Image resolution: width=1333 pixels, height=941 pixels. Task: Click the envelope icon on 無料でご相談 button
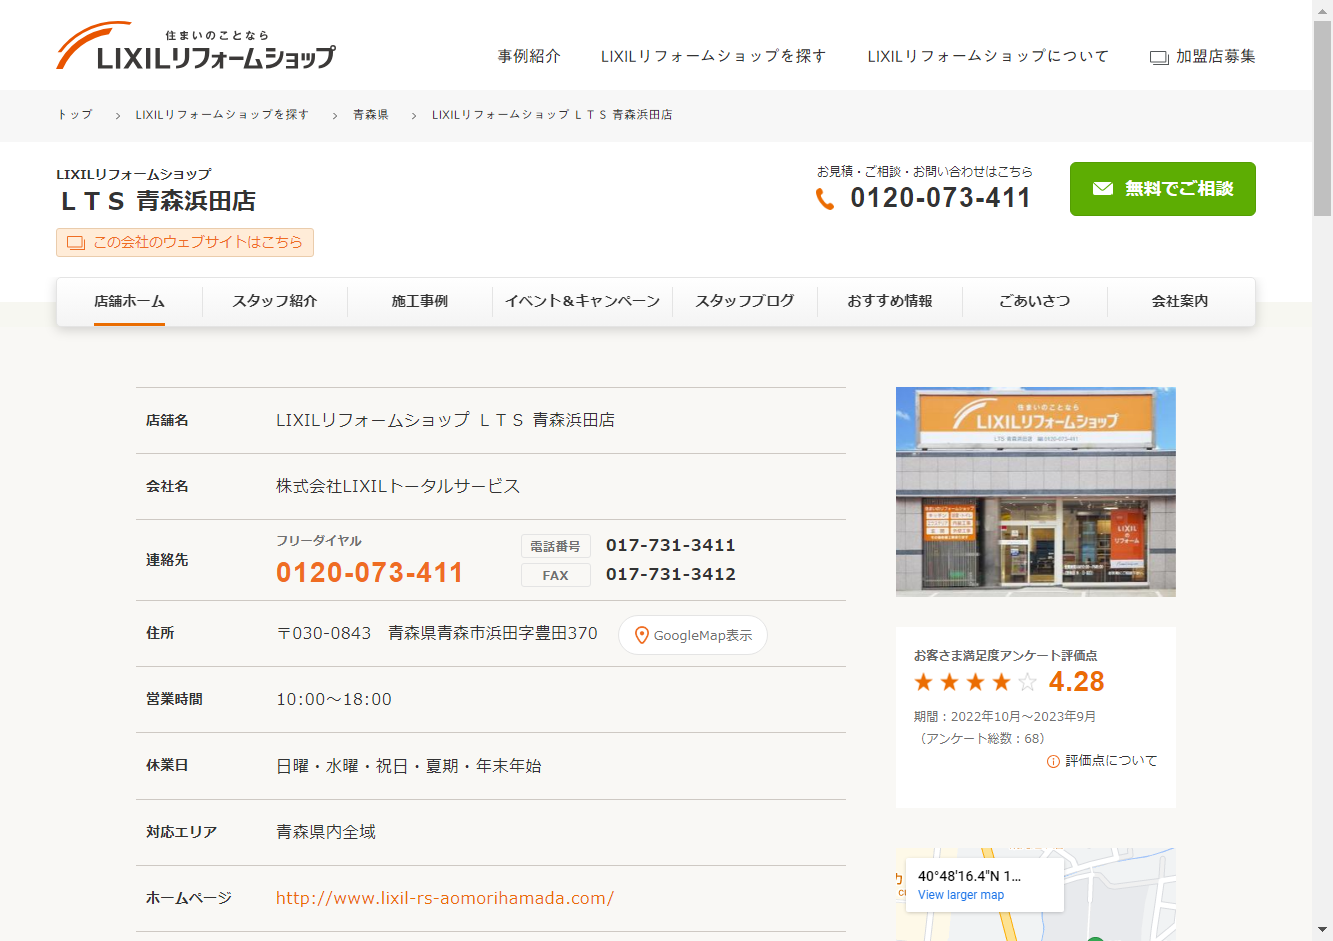pos(1103,188)
